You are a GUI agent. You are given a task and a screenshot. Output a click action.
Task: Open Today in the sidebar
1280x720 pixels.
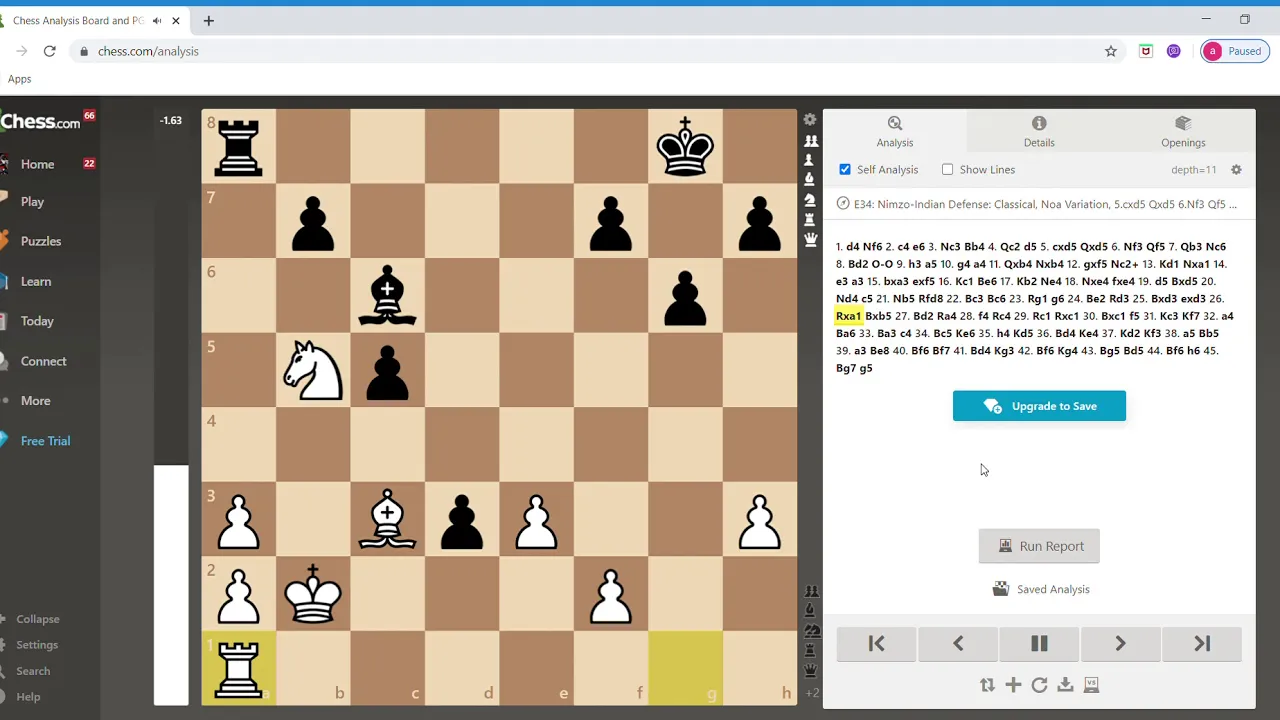pos(37,321)
